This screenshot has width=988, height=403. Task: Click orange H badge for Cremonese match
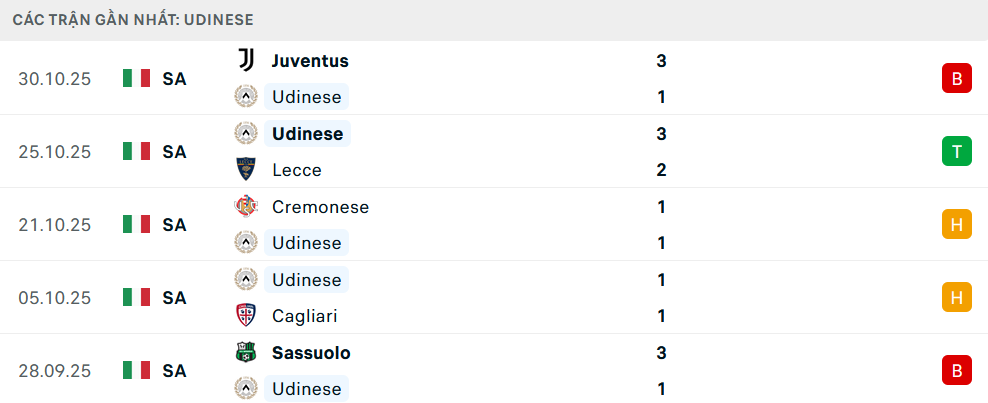pos(956,225)
